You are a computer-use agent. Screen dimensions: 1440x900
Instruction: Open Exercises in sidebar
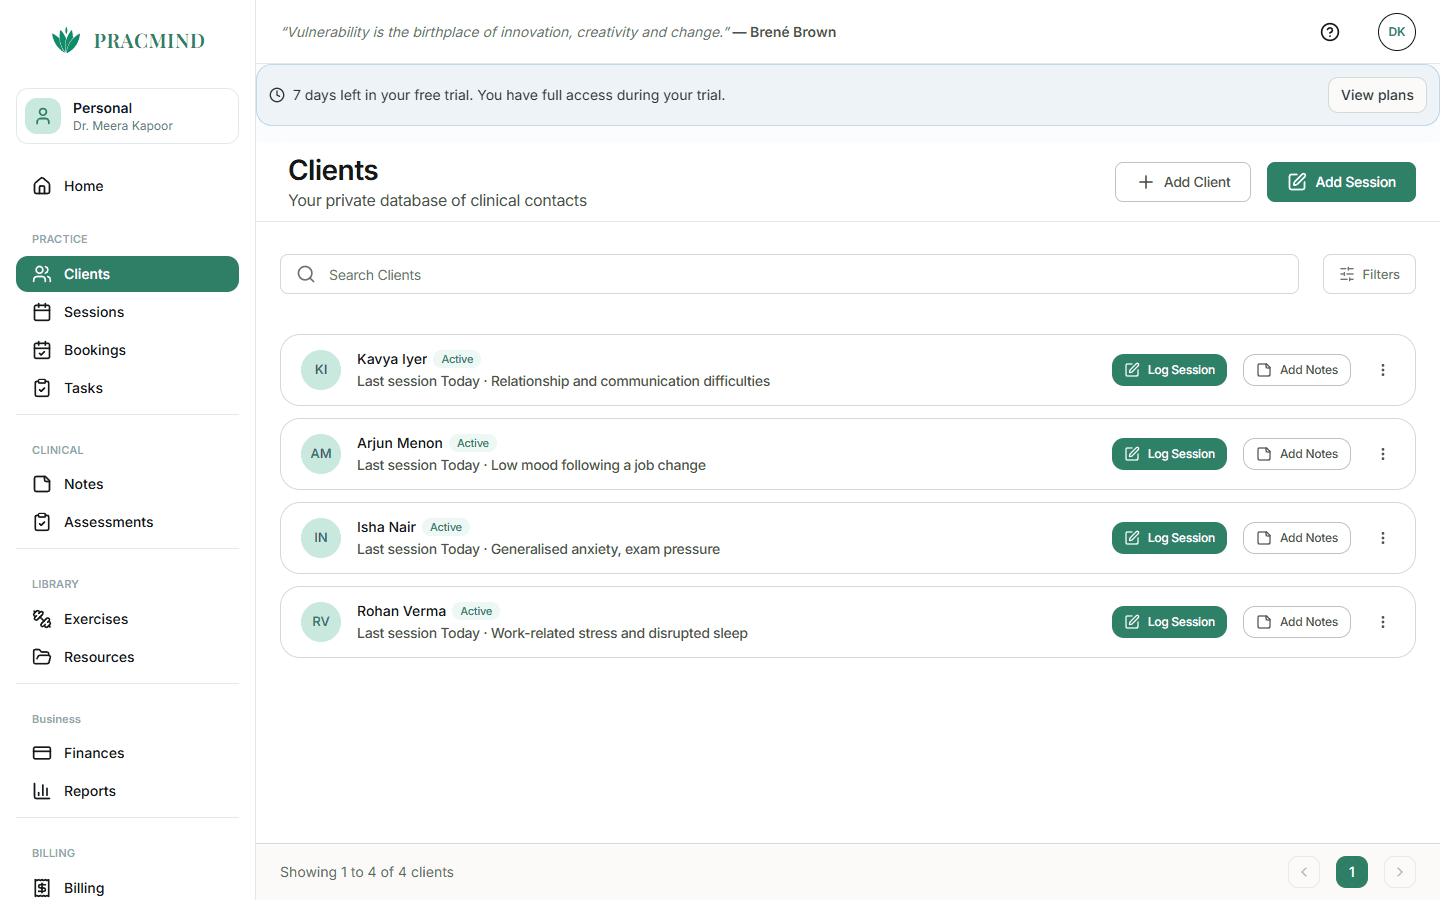[x=127, y=619]
